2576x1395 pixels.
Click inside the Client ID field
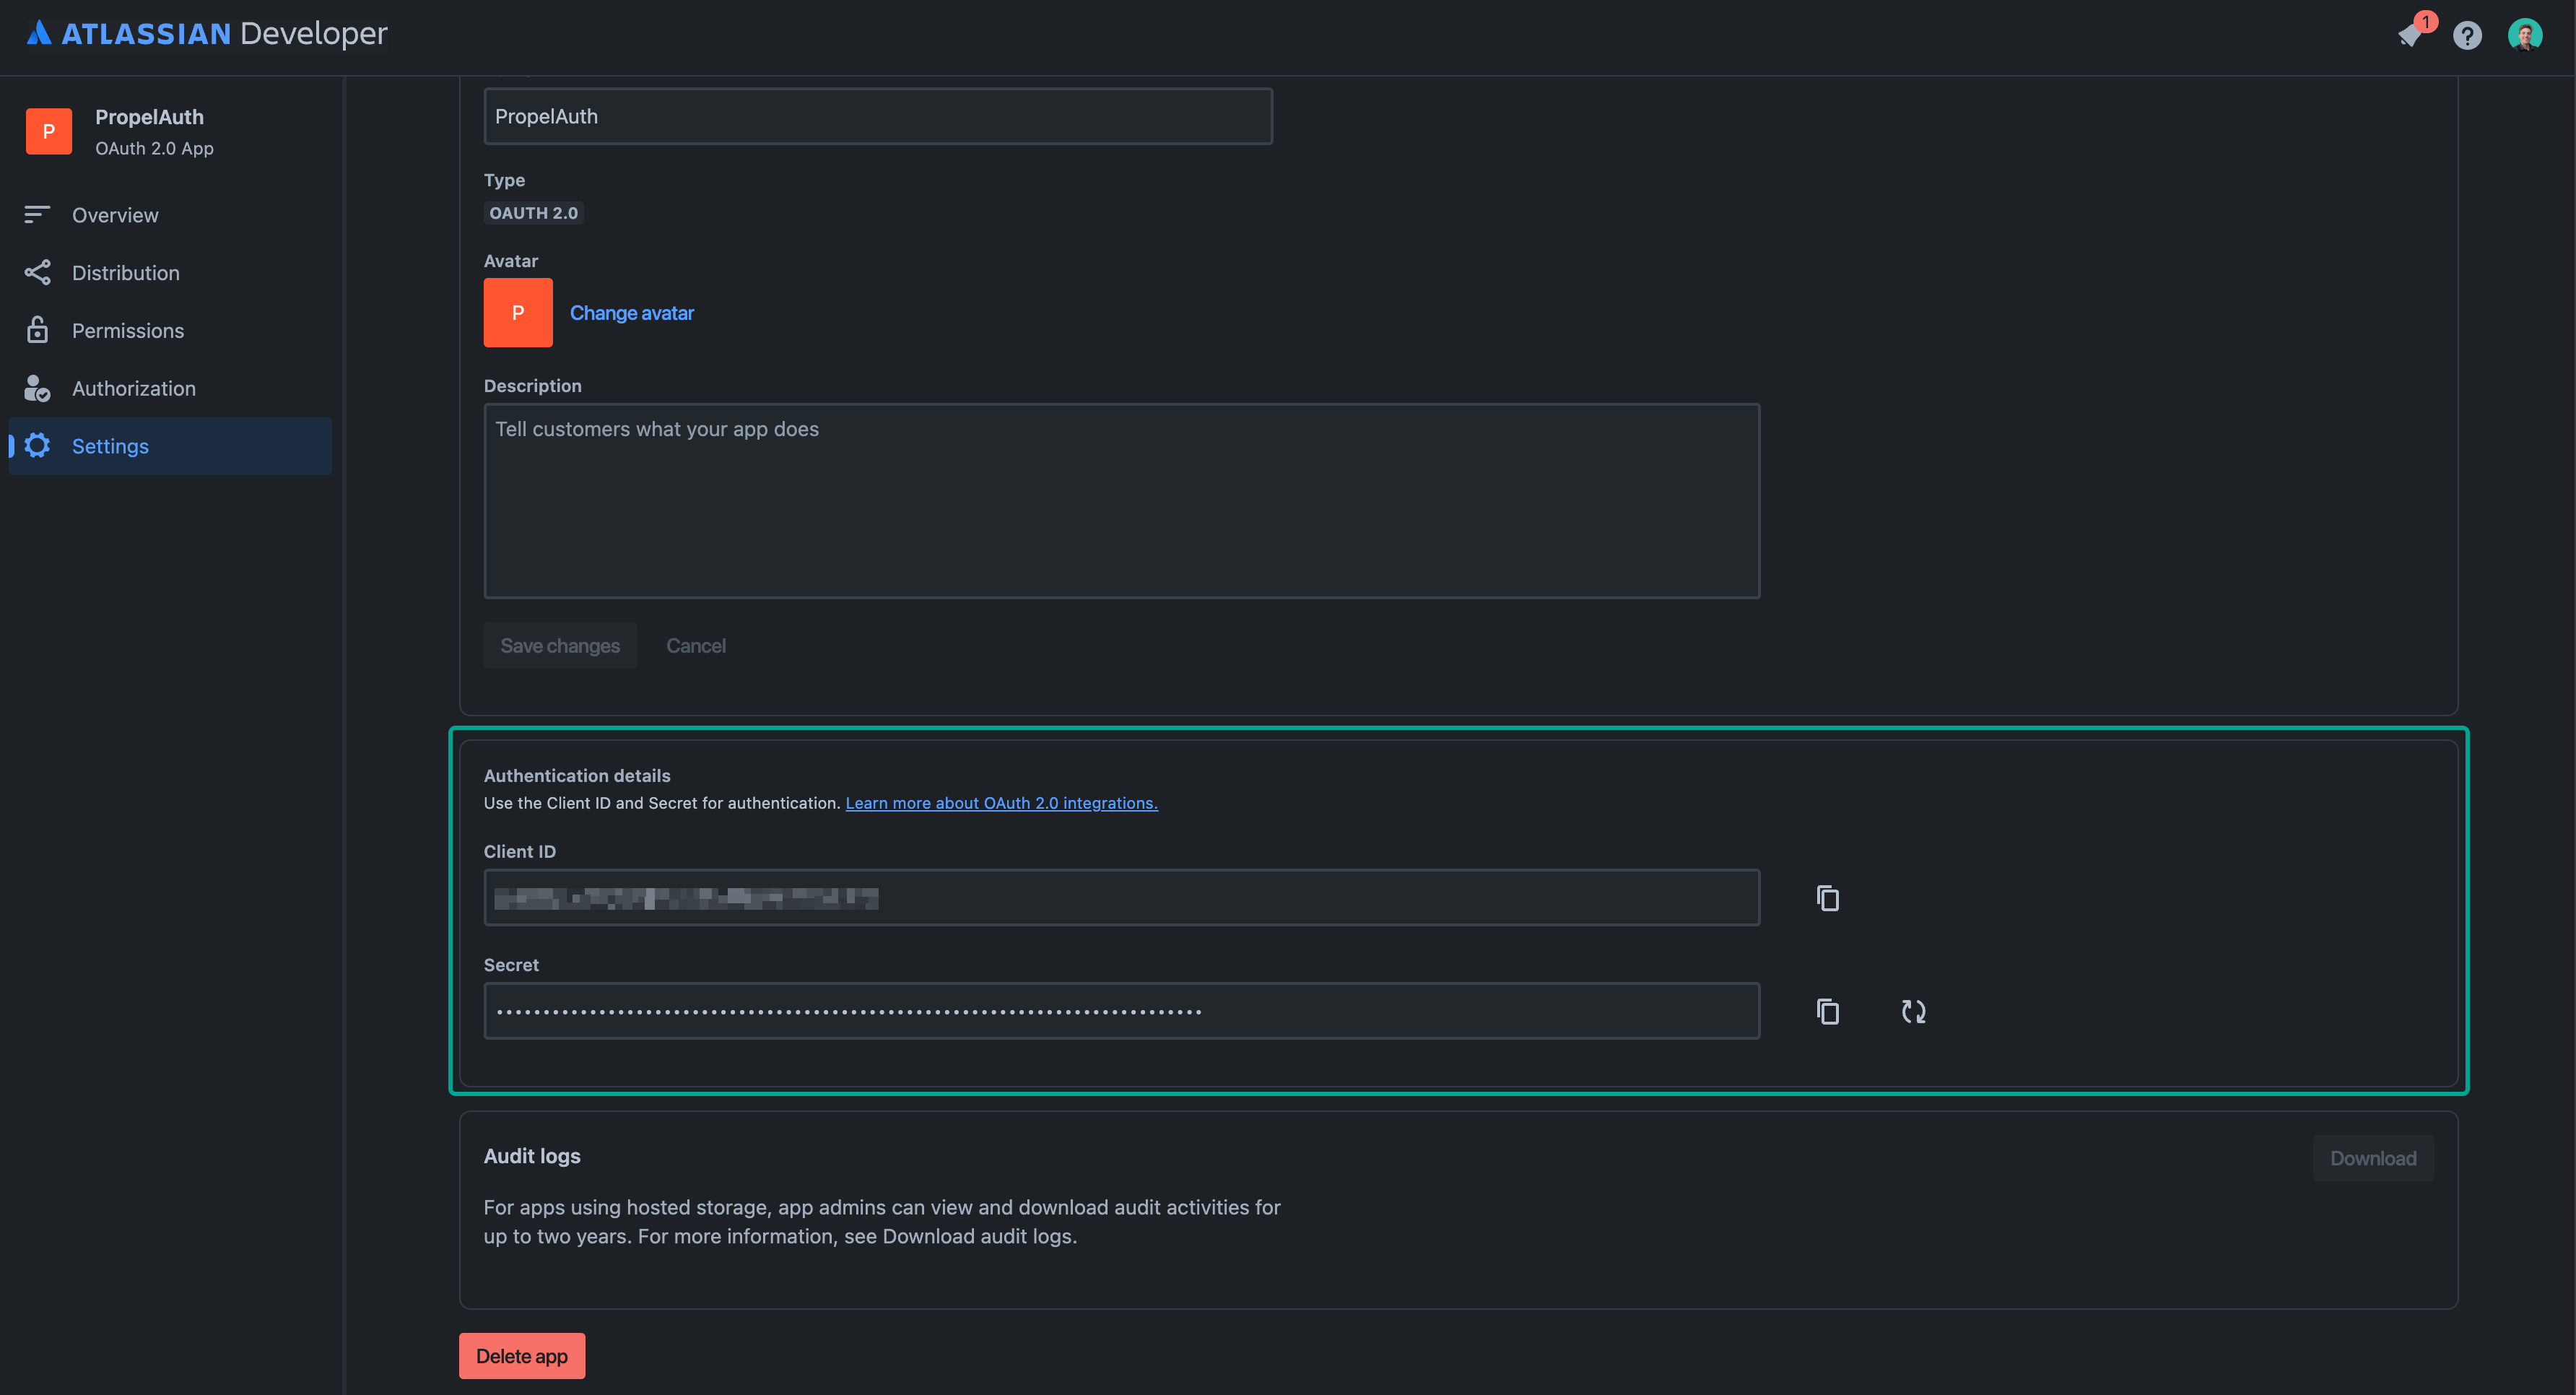coord(1122,898)
